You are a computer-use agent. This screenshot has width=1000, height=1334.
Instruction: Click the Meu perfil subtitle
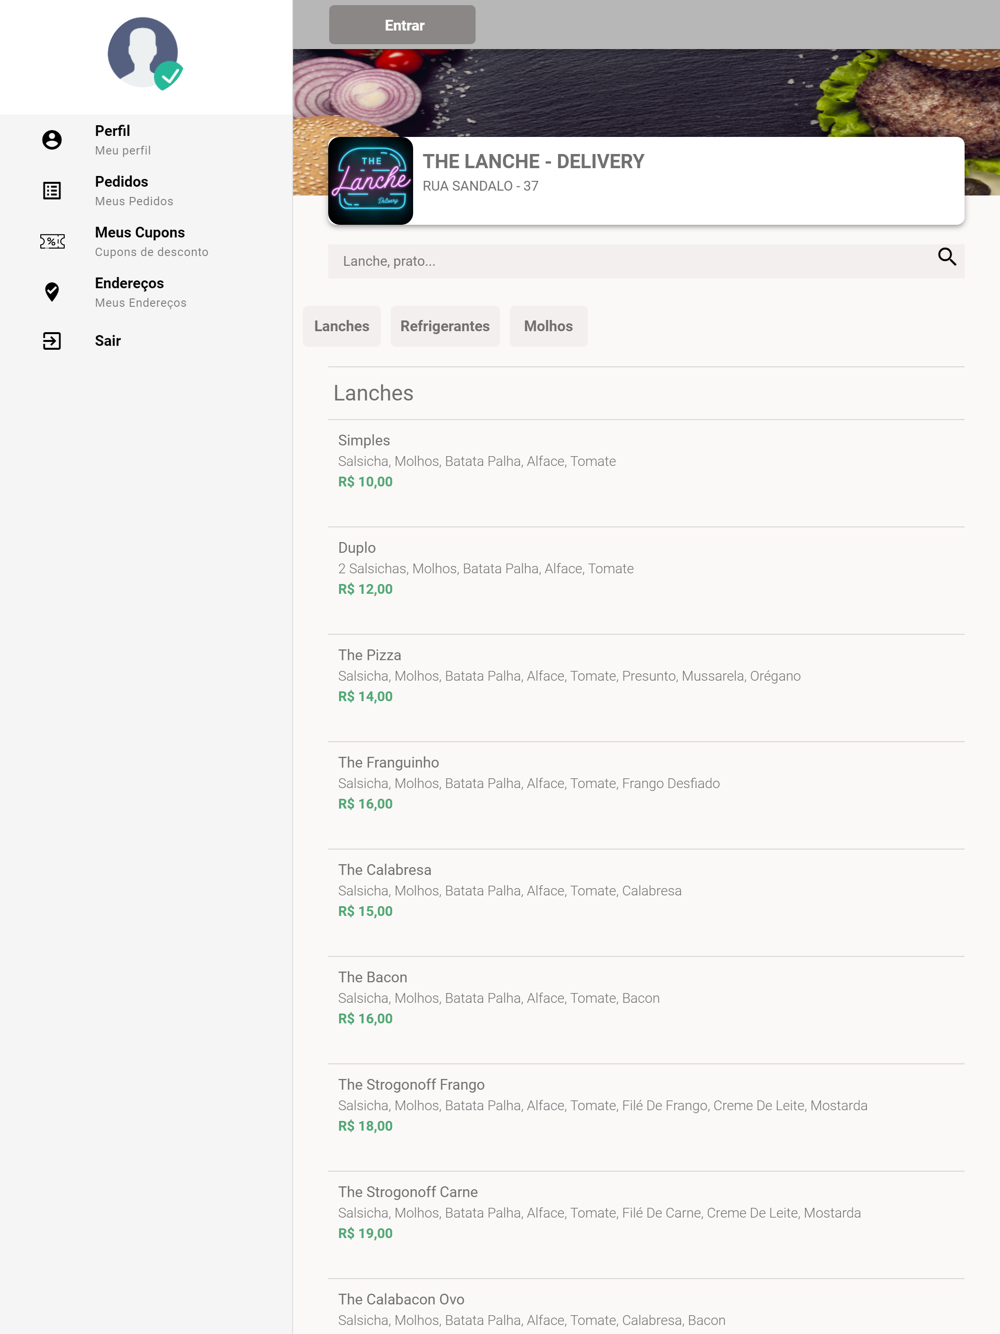tap(123, 151)
